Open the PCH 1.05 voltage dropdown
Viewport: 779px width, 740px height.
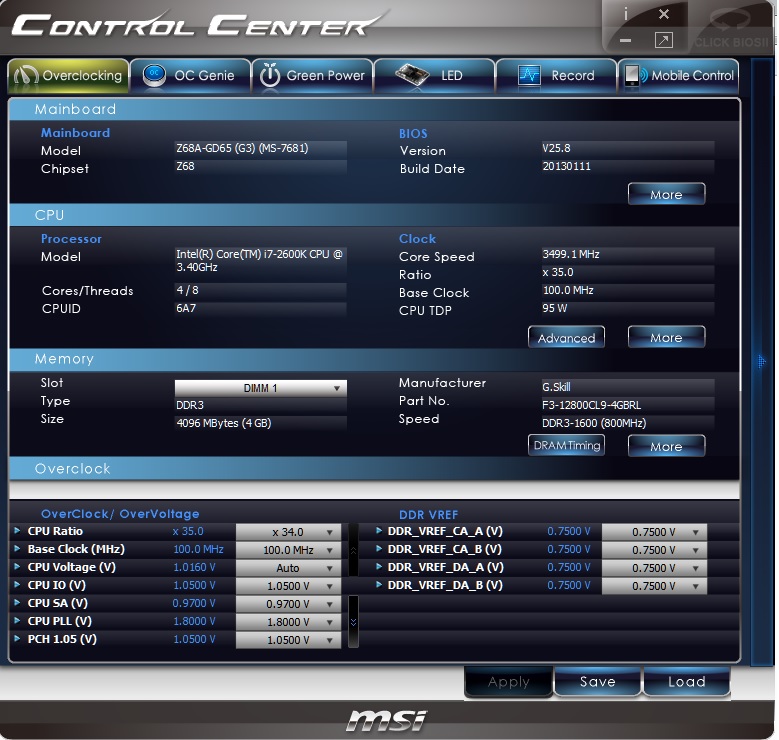point(289,640)
